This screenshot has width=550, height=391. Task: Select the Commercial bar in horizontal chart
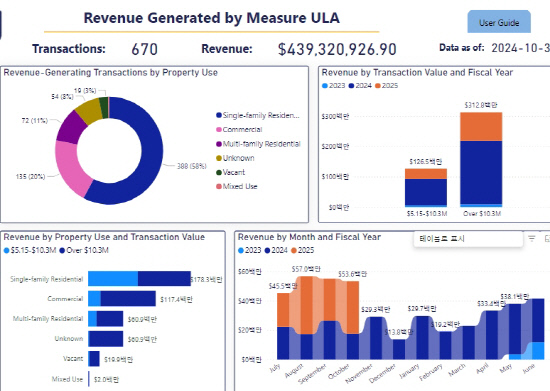(x=122, y=299)
